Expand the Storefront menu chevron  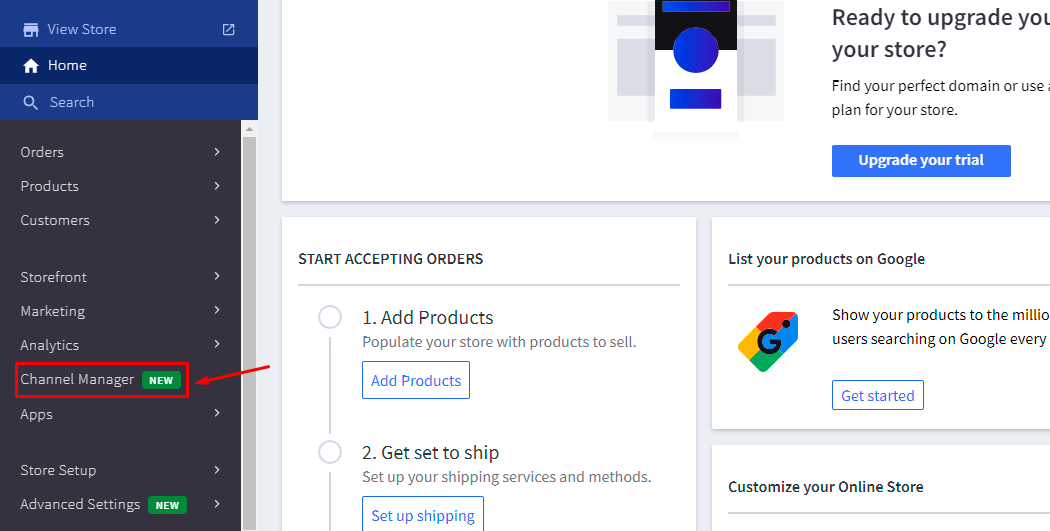(x=217, y=277)
